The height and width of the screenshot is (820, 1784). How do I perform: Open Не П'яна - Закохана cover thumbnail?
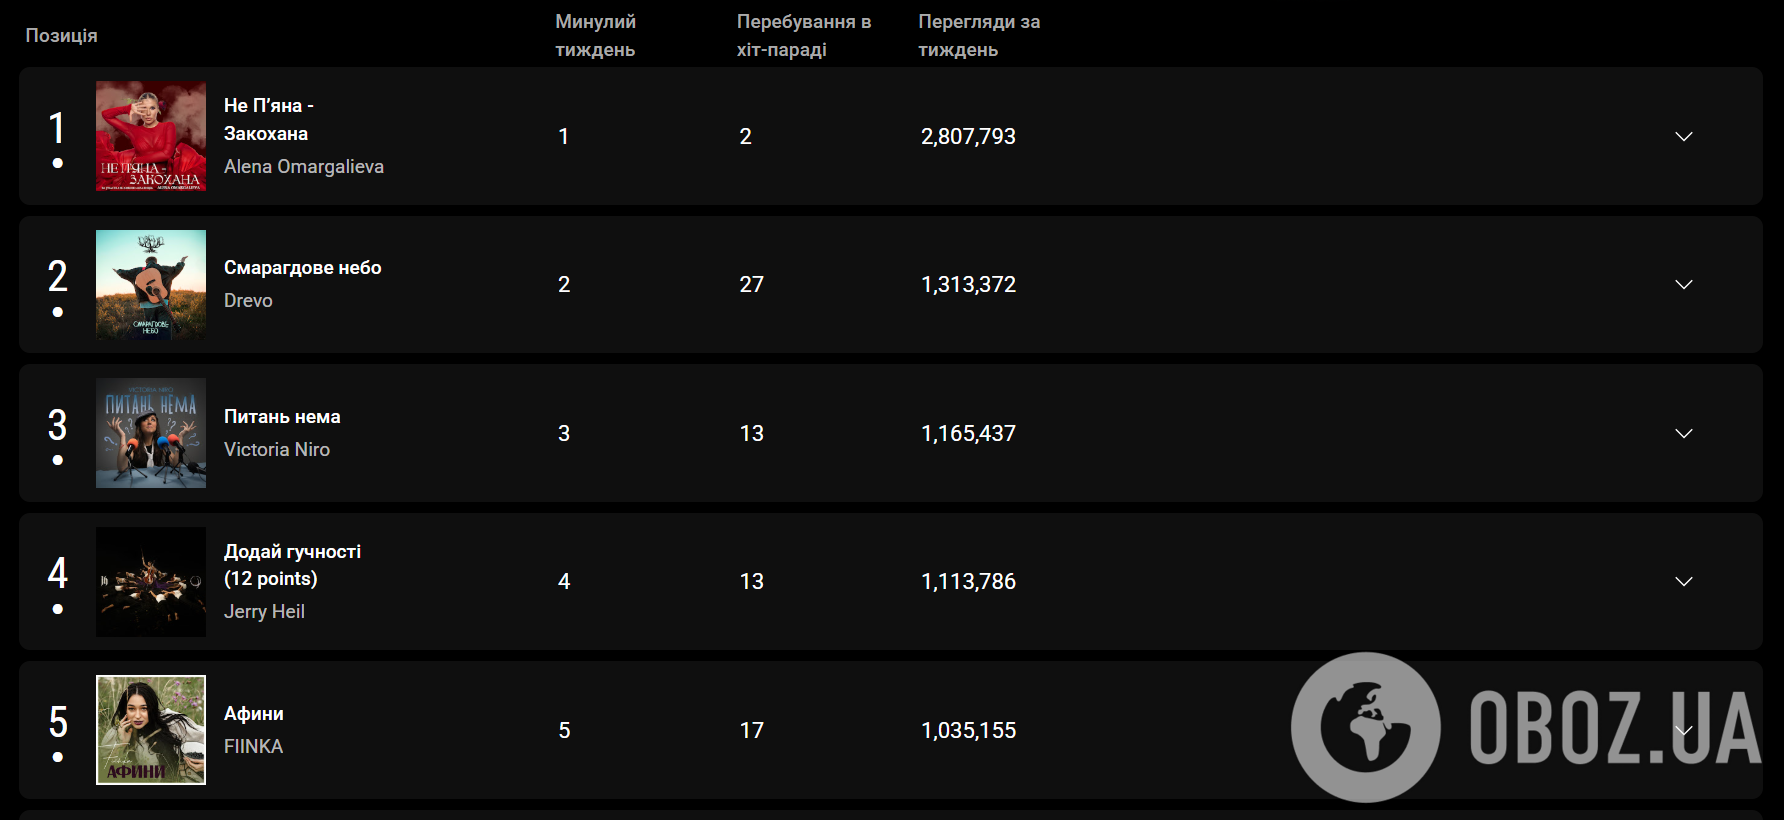coord(151,136)
